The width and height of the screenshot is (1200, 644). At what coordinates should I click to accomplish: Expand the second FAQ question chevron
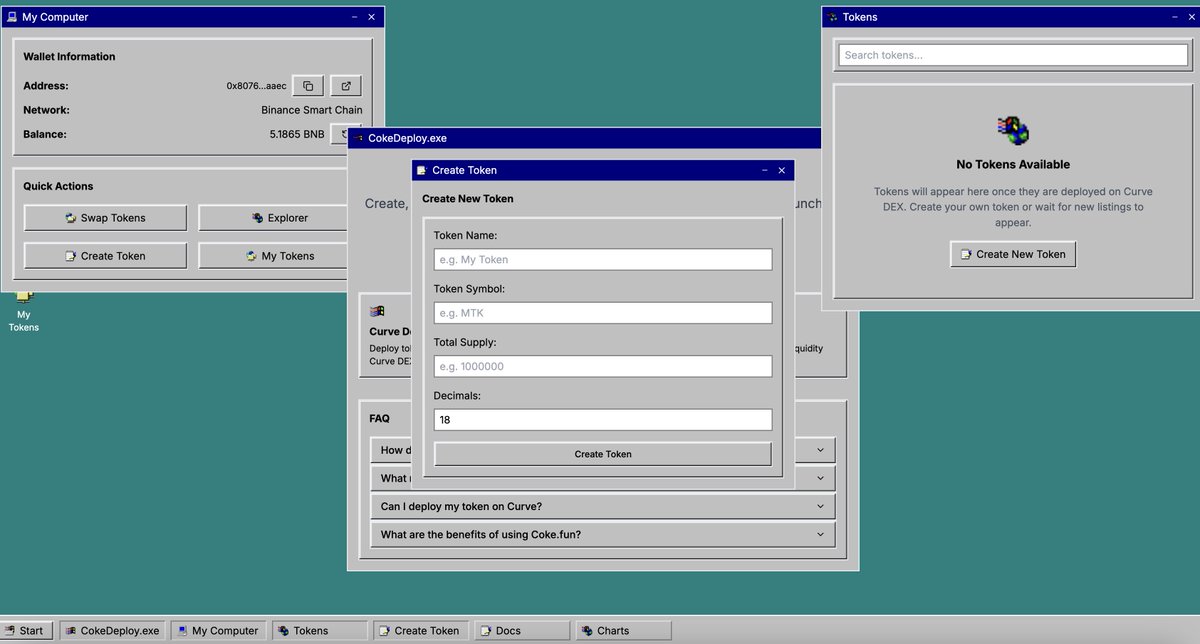pos(821,478)
